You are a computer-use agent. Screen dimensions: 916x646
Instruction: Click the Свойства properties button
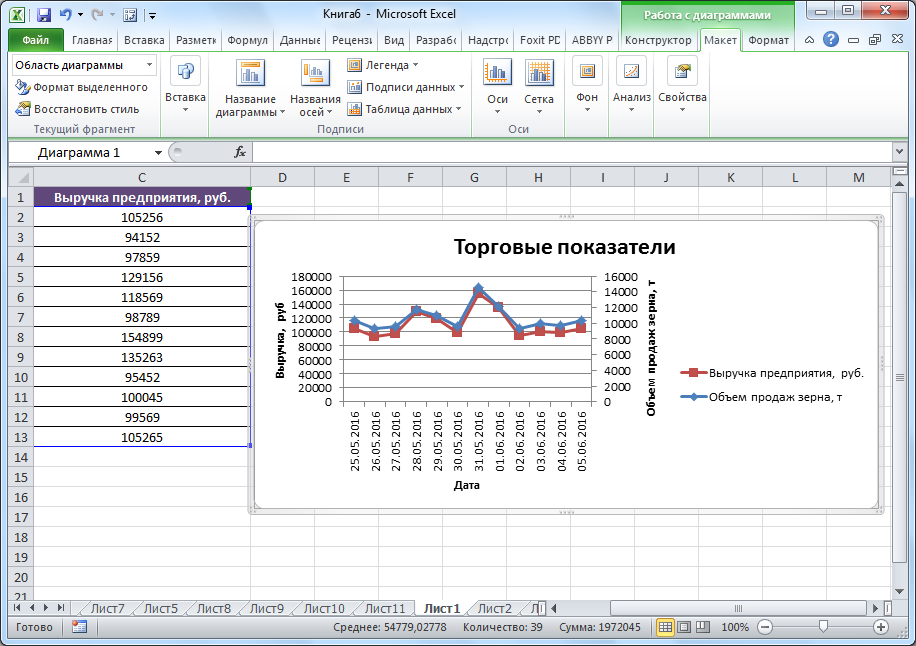[x=682, y=84]
